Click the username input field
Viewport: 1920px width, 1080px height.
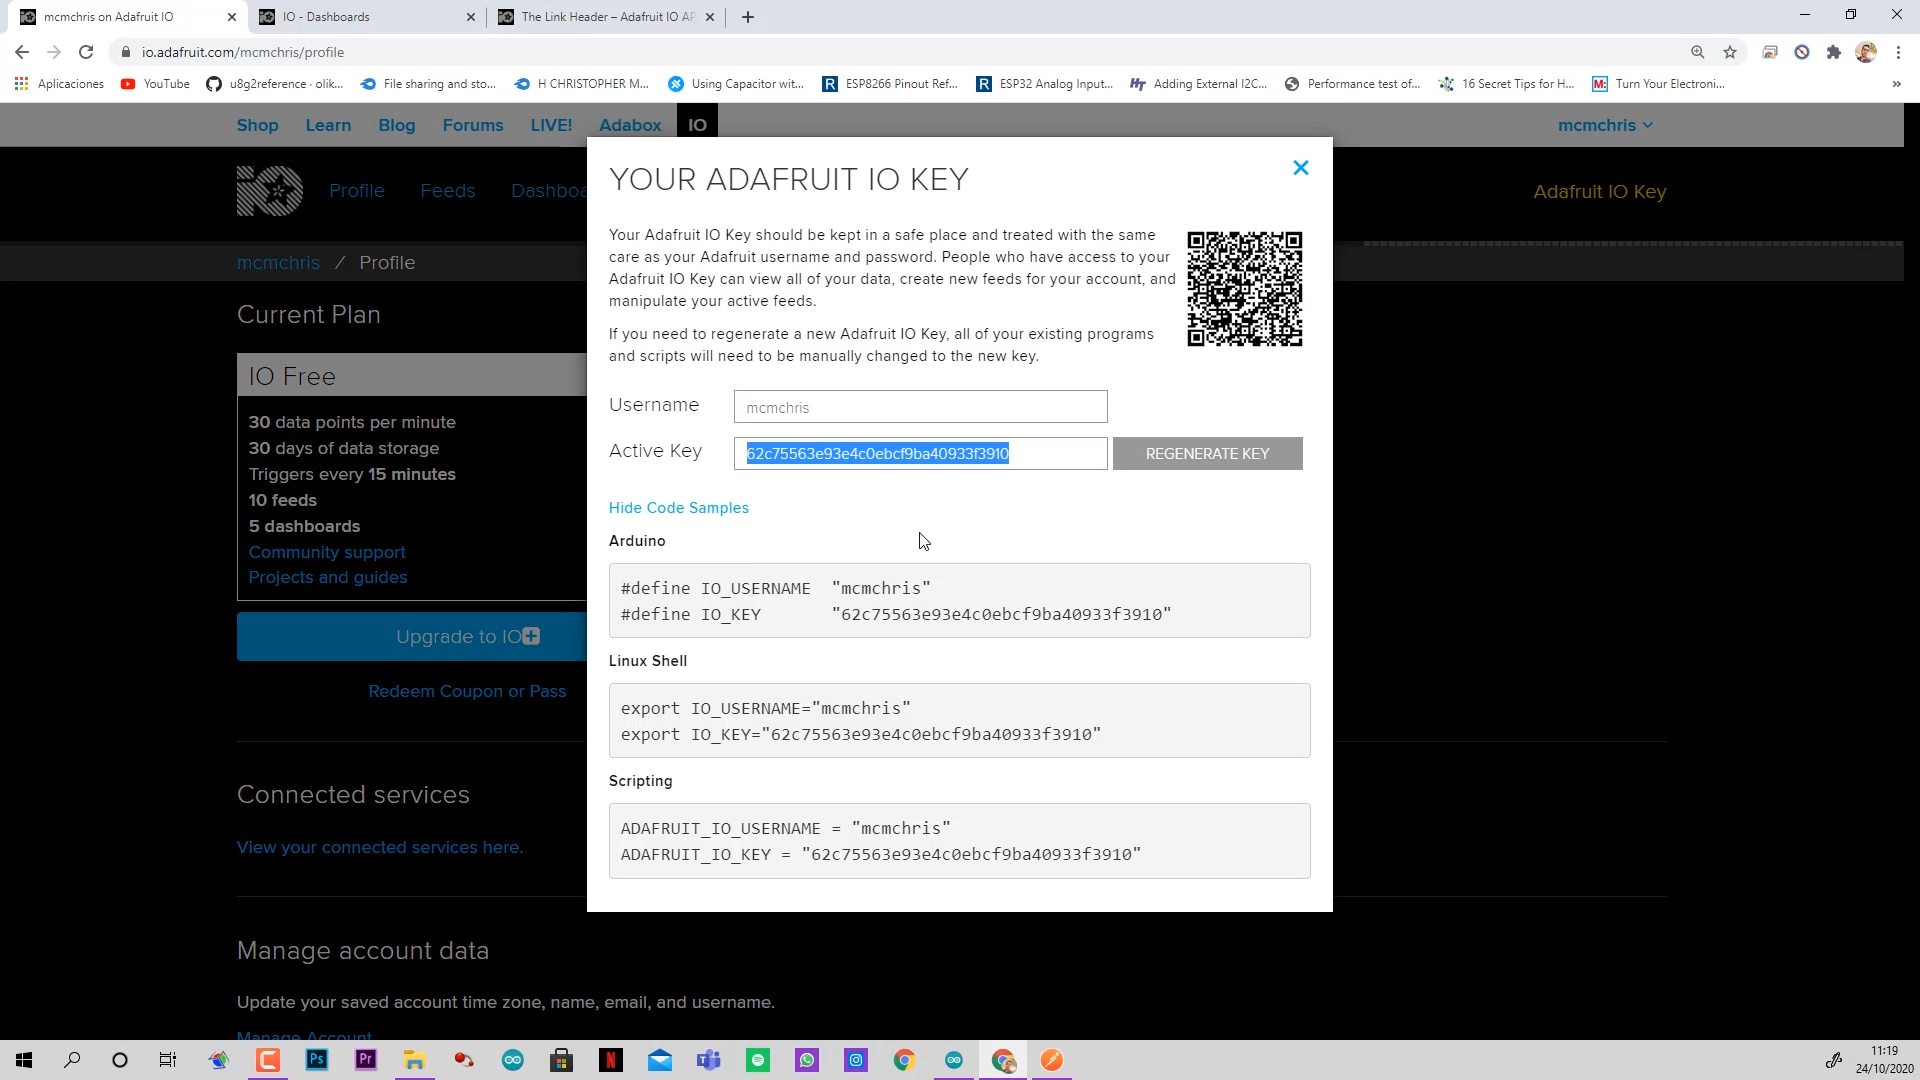(920, 406)
